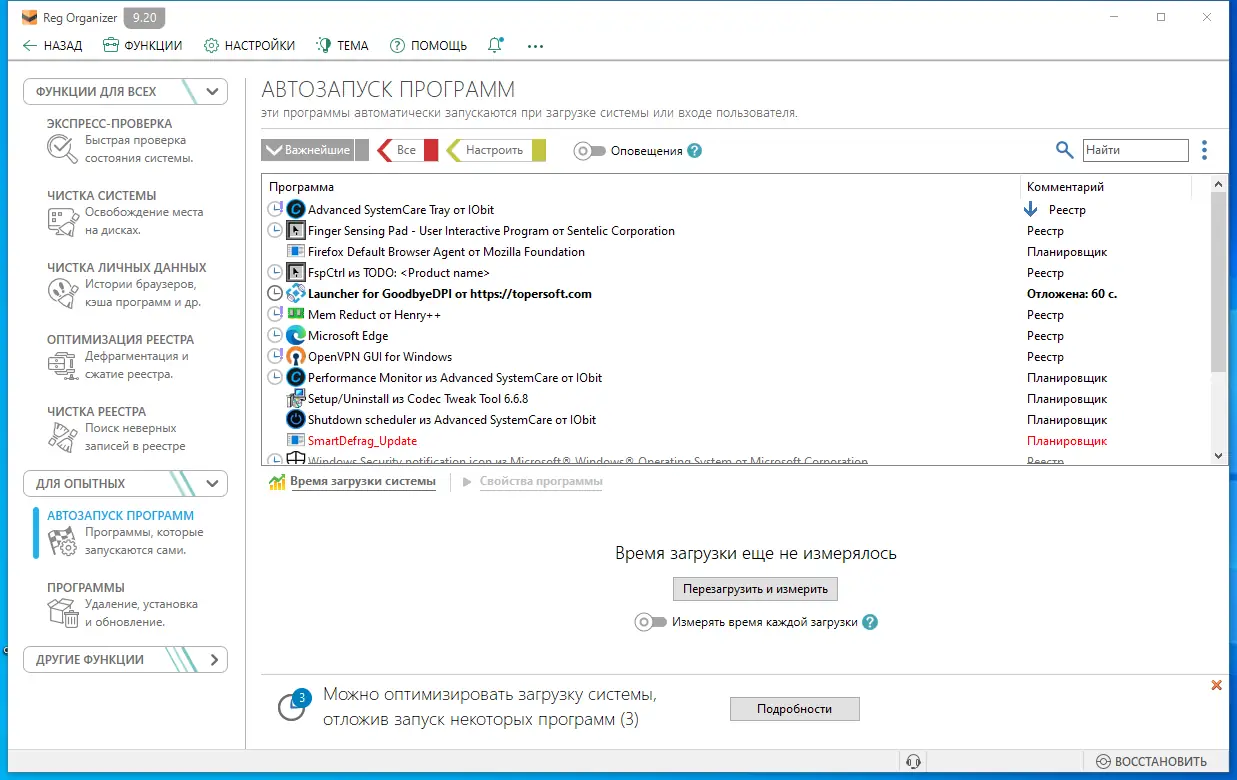Click the magnifier search icon
Viewport: 1237px width, 780px height.
tap(1064, 150)
